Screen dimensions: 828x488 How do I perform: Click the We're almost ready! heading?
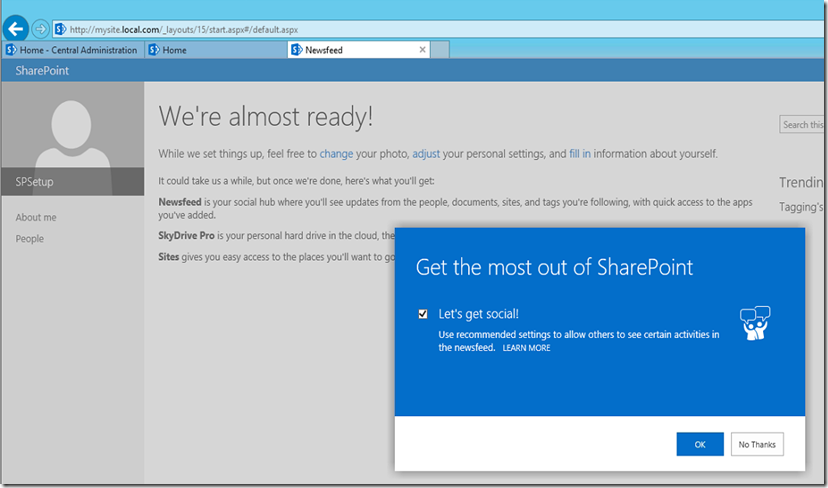pos(266,117)
